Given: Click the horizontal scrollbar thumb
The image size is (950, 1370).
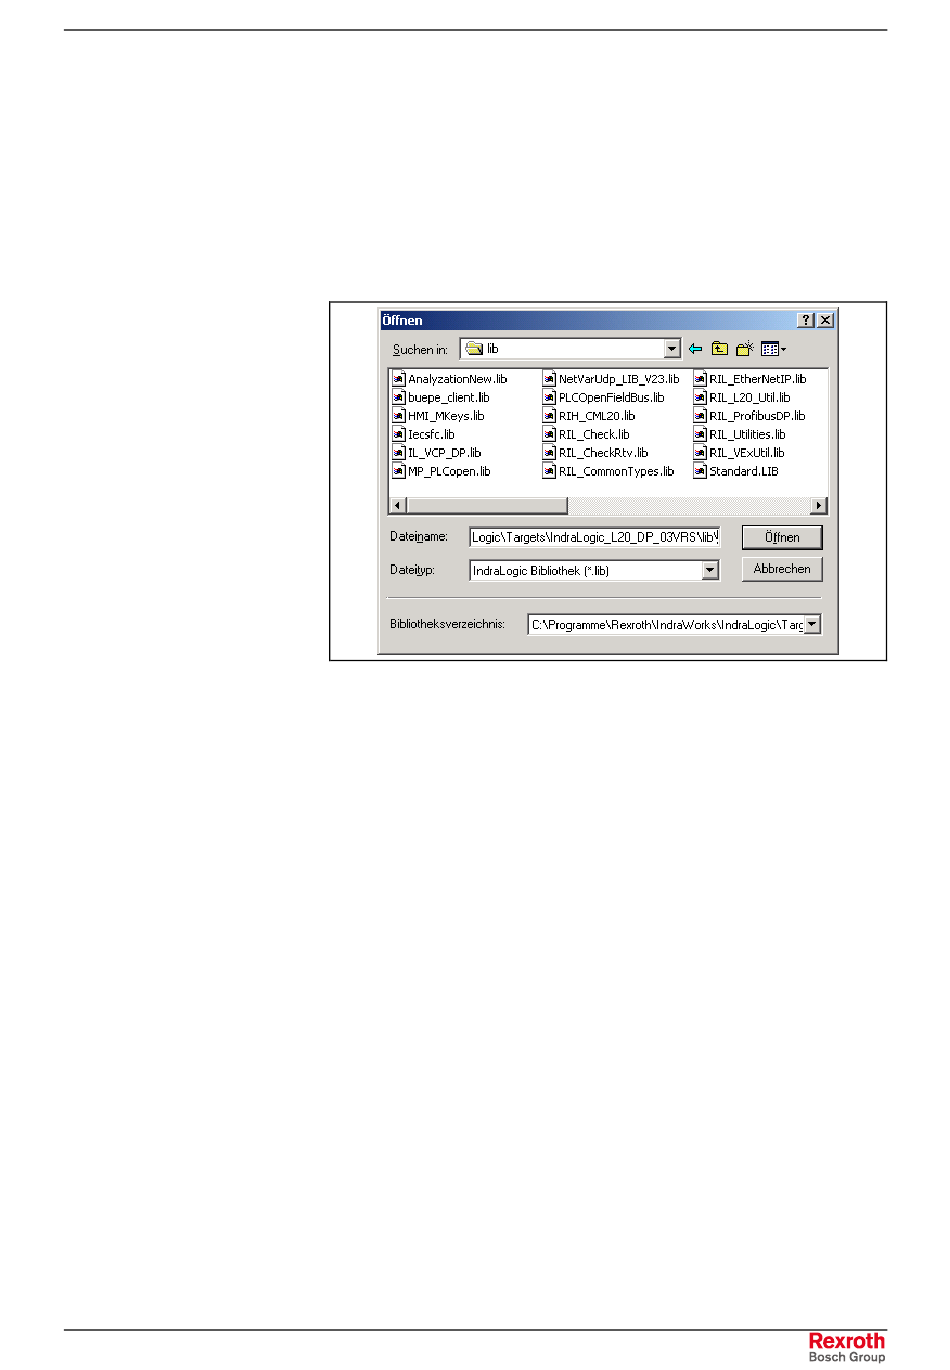Looking at the screenshot, I should [x=487, y=506].
